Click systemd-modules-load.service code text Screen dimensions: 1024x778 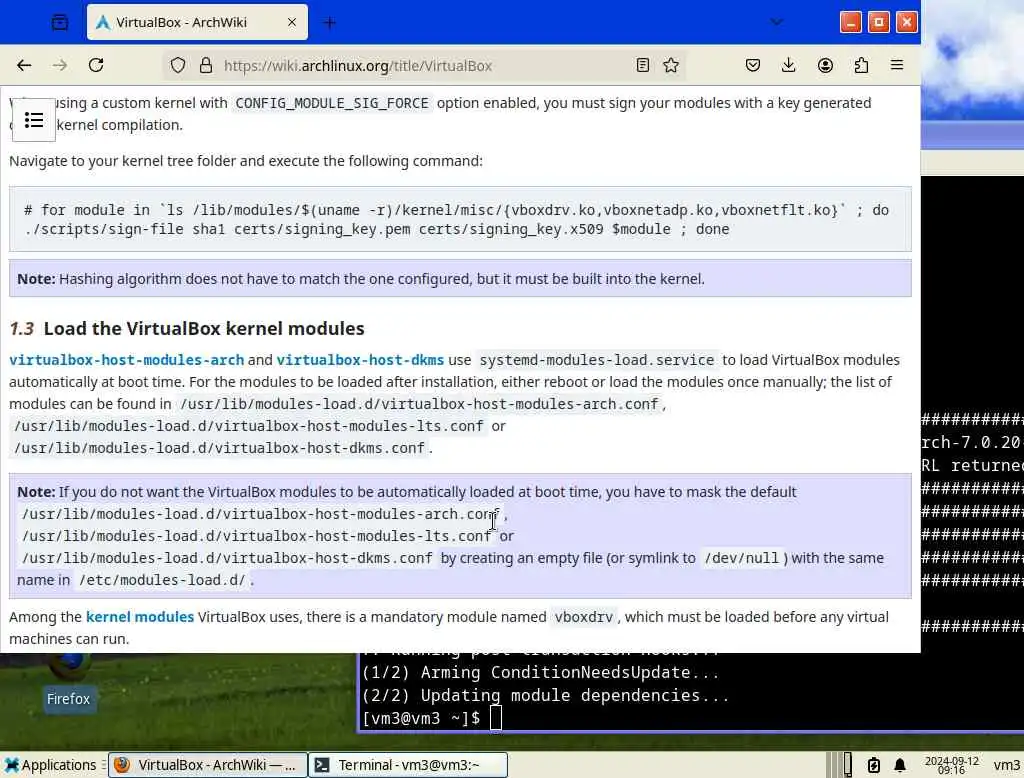click(x=596, y=360)
